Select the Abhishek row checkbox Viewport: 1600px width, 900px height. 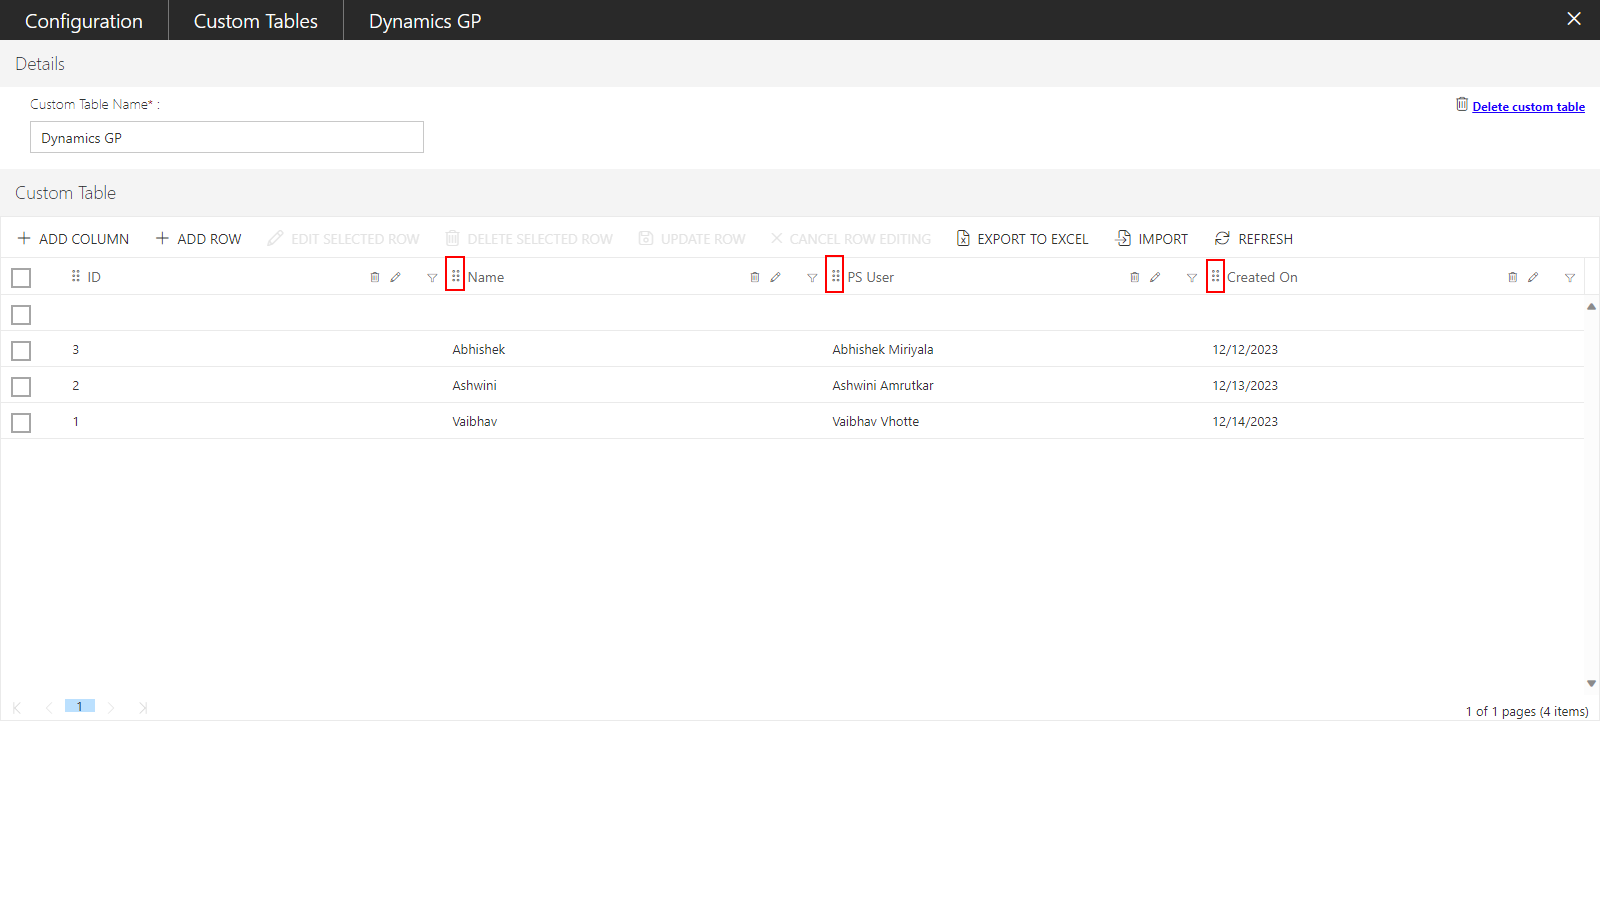coord(21,351)
